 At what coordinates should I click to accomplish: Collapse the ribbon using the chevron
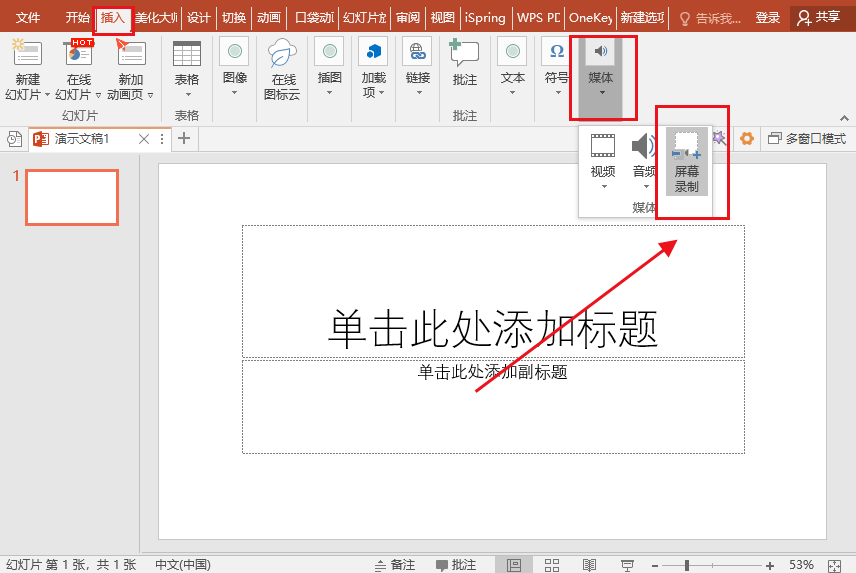pyautogui.click(x=845, y=118)
